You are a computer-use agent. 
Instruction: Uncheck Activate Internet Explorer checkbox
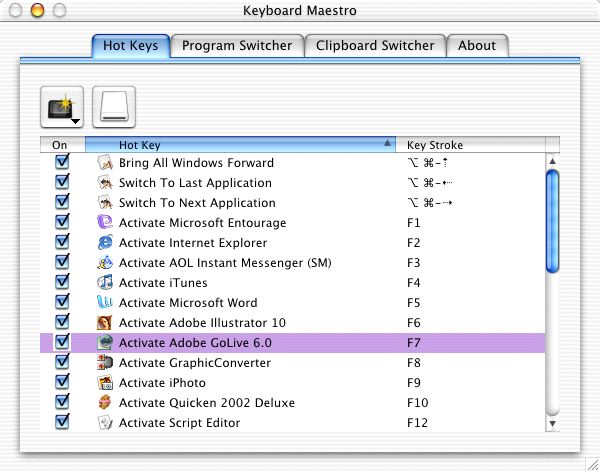pyautogui.click(x=62, y=241)
